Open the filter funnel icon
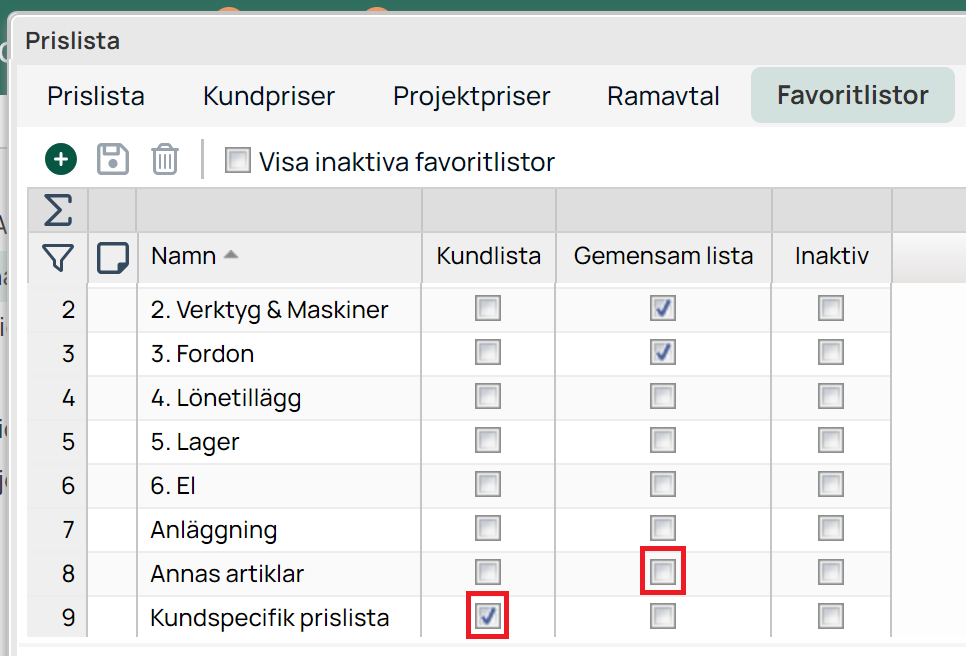This screenshot has width=966, height=656. point(58,258)
